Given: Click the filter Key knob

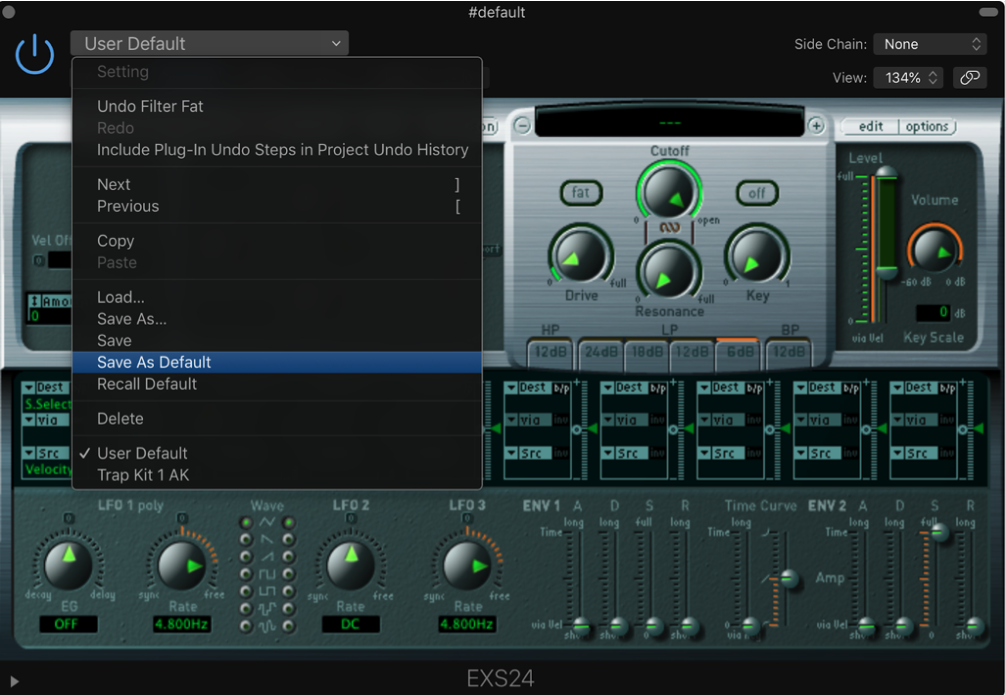Looking at the screenshot, I should click(757, 255).
